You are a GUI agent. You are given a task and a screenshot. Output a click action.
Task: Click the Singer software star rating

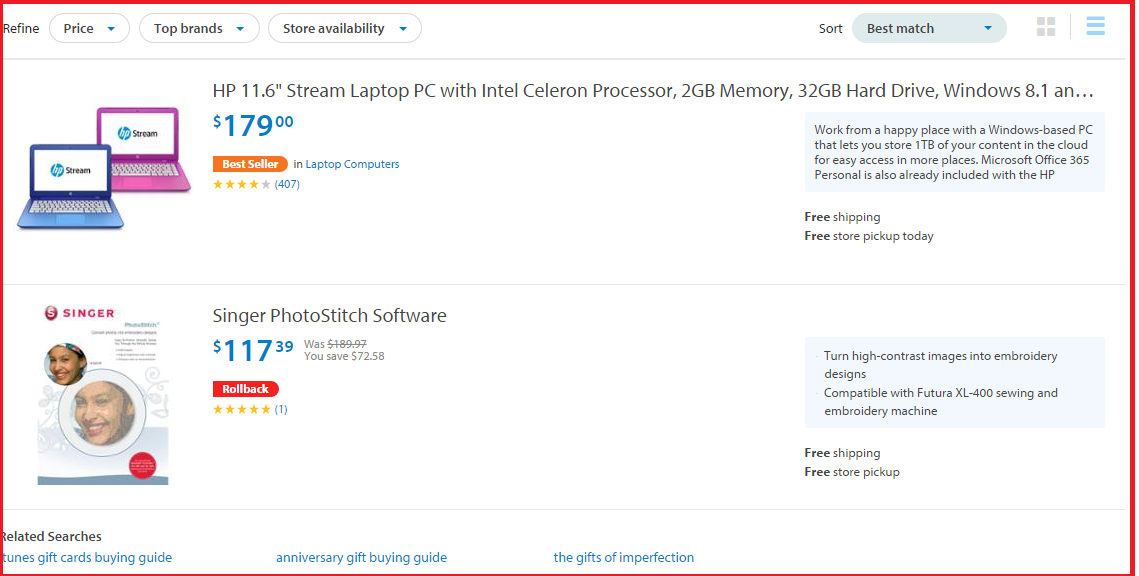[x=242, y=409]
